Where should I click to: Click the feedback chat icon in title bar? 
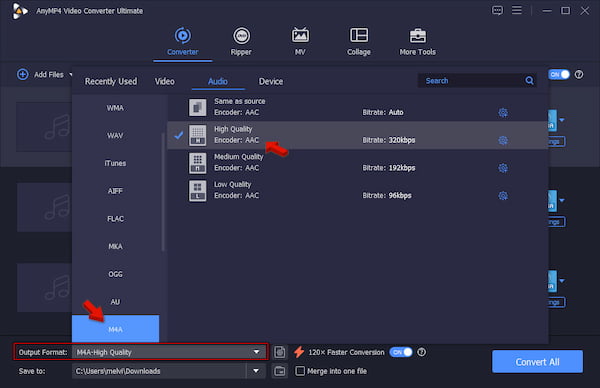[x=497, y=10]
